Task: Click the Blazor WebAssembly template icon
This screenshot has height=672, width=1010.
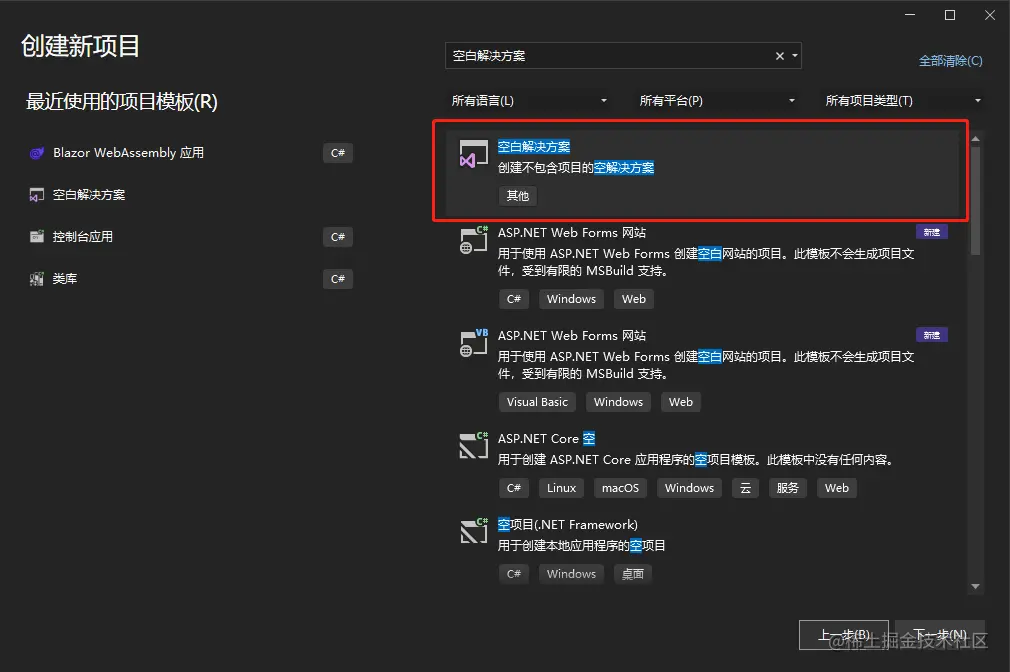Action: click(37, 153)
